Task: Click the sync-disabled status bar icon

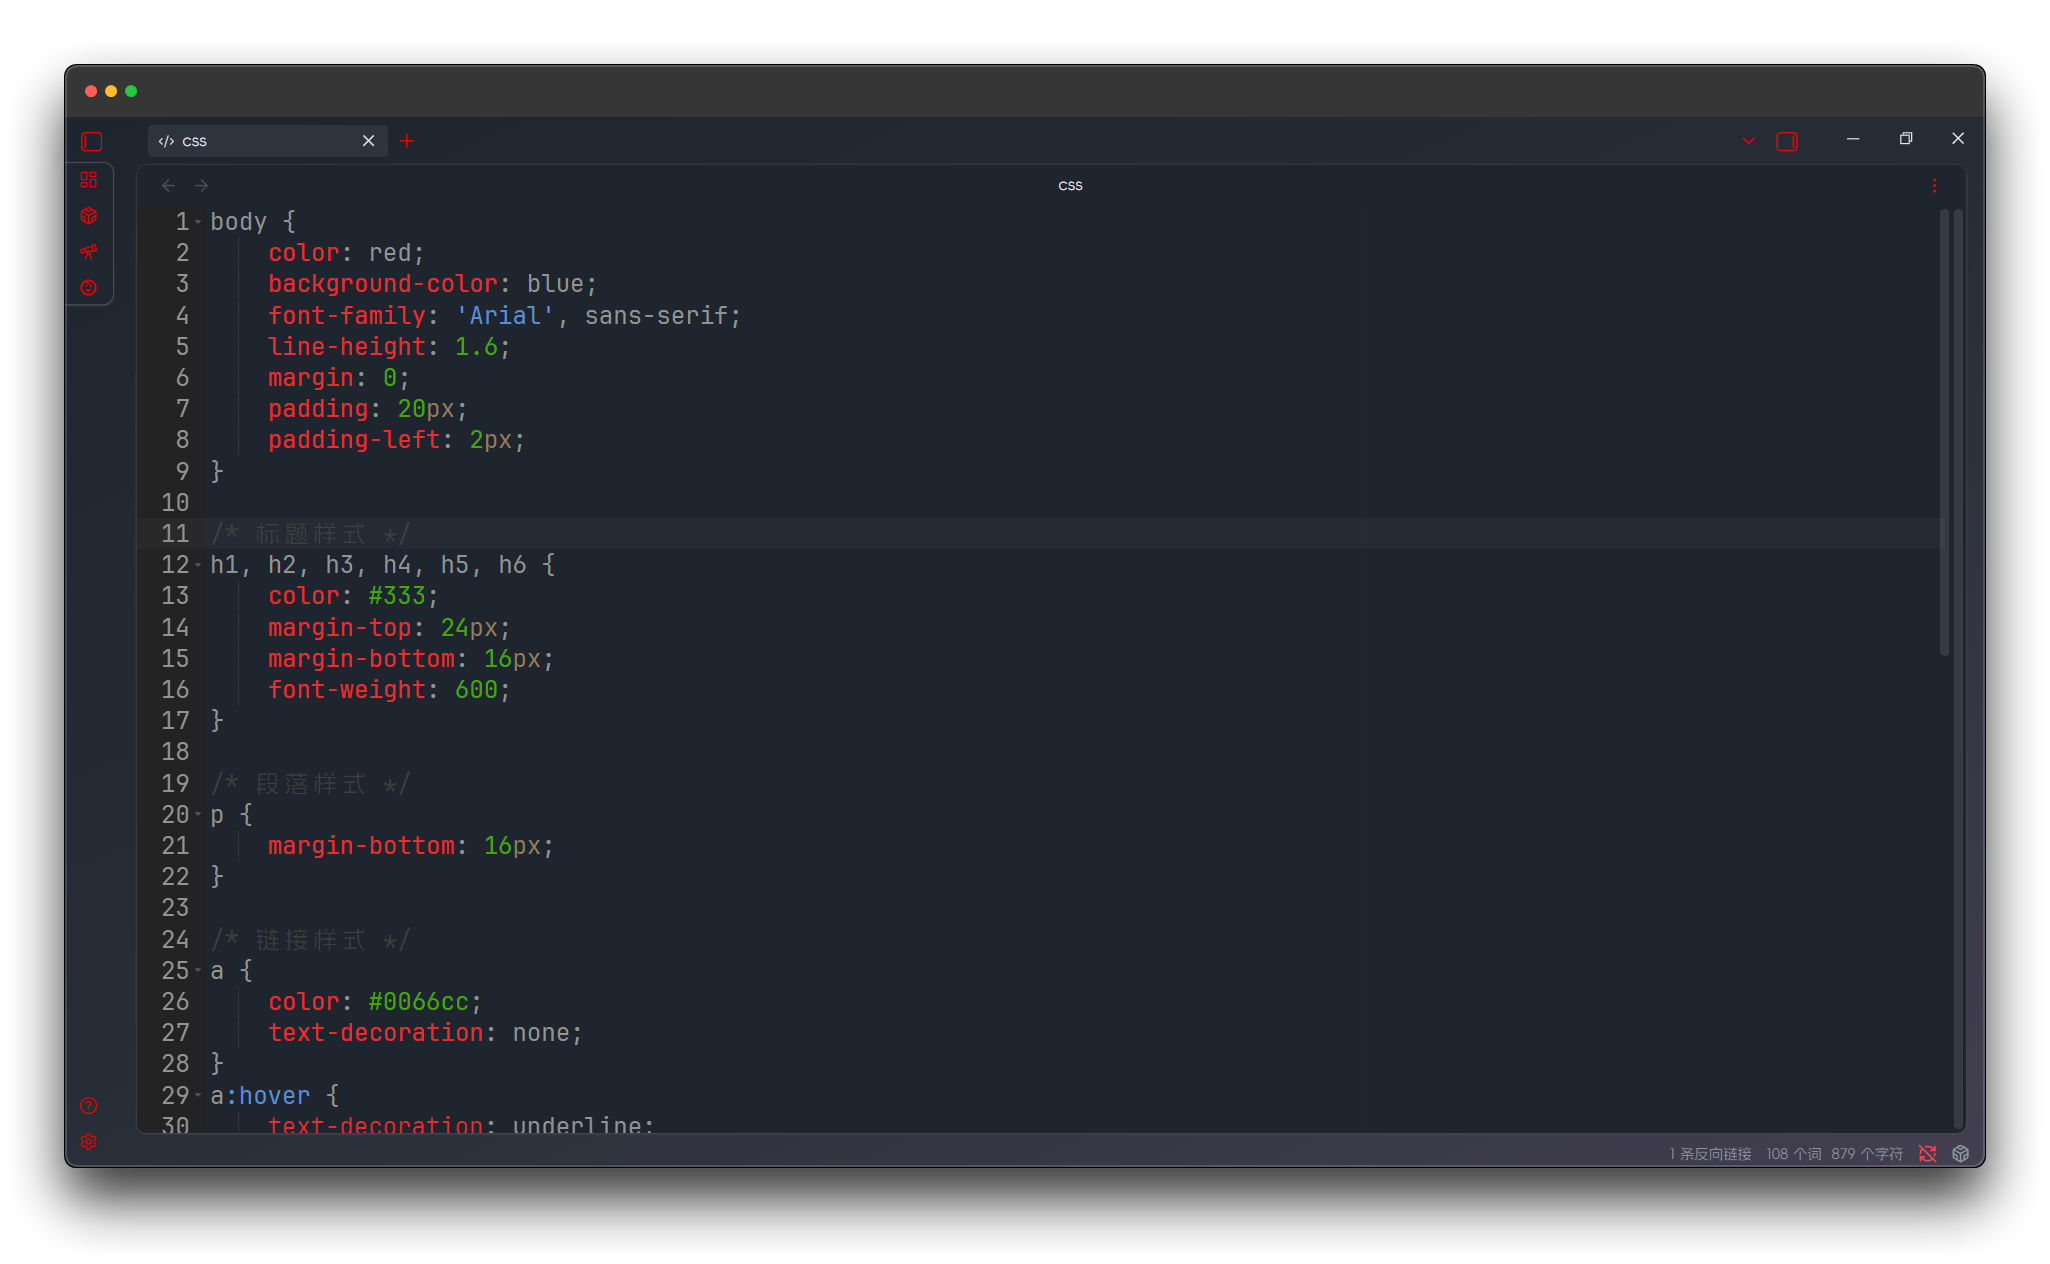Action: [x=1927, y=1154]
